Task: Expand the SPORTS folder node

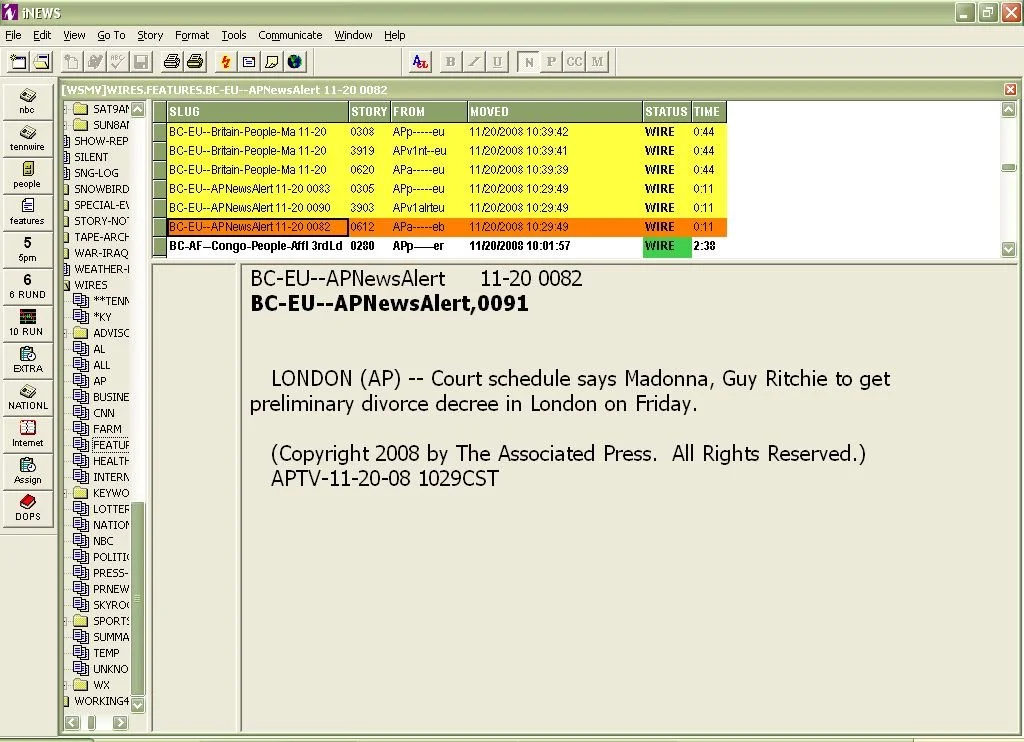Action: [66, 621]
